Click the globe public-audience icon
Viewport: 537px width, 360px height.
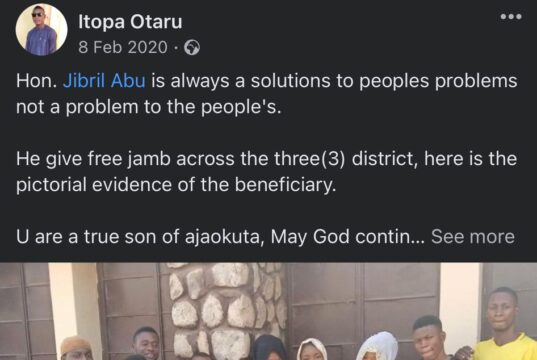pos(192,47)
